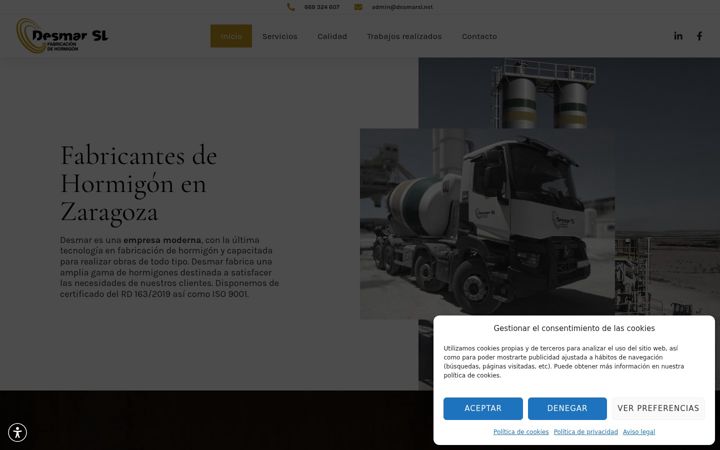
Task: Open the Facebook page icon
Action: coord(699,36)
